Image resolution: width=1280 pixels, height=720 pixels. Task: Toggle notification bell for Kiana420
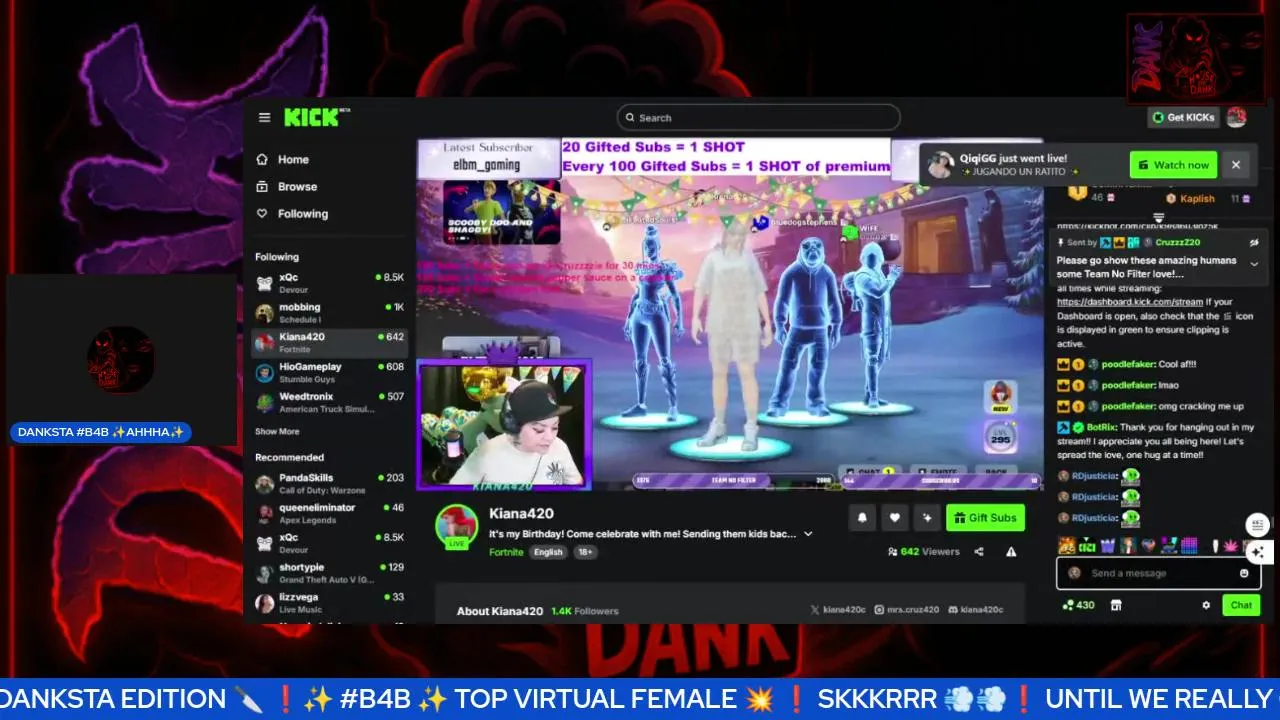click(862, 517)
